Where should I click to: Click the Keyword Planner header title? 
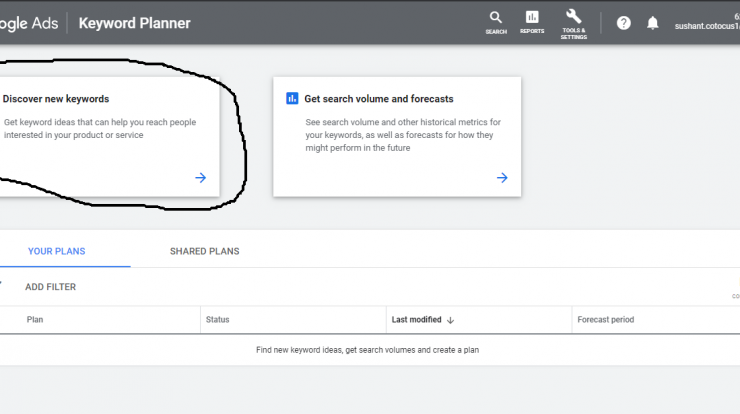(135, 23)
